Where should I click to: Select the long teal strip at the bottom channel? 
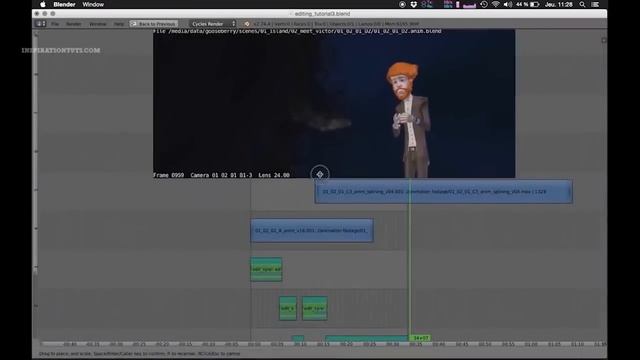pyautogui.click(x=367, y=338)
